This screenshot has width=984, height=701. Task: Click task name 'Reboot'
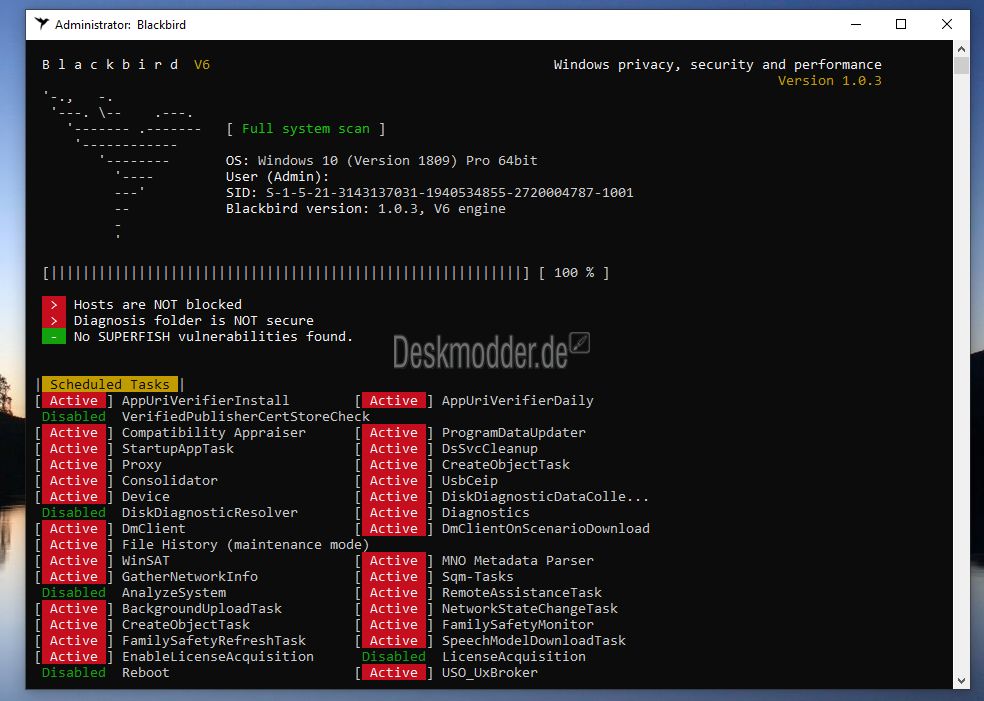[146, 673]
